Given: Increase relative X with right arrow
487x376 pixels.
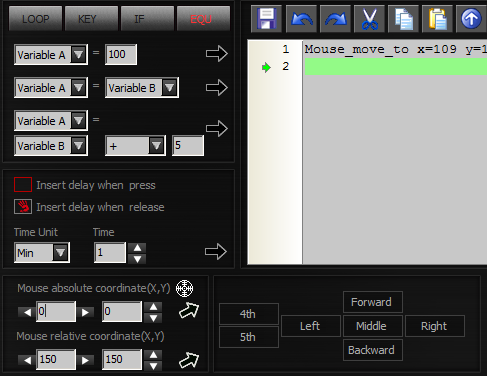Looking at the screenshot, I should point(85,360).
